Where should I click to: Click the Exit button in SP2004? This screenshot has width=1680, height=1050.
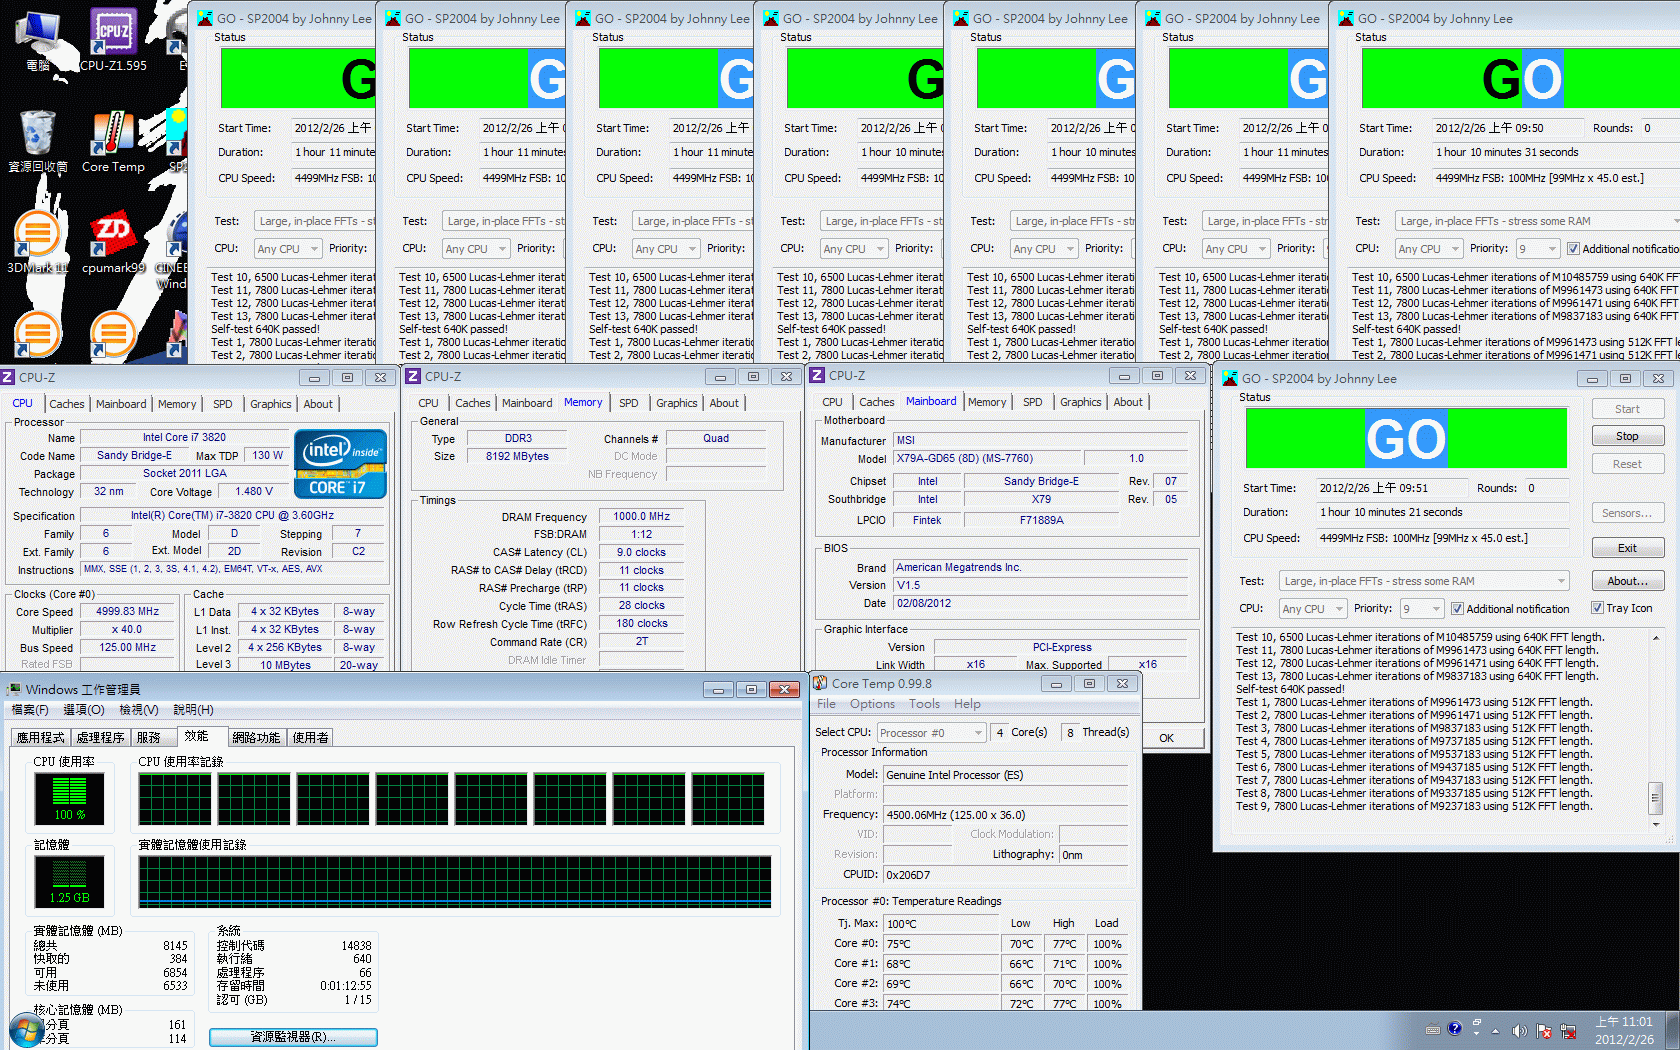(x=1627, y=548)
